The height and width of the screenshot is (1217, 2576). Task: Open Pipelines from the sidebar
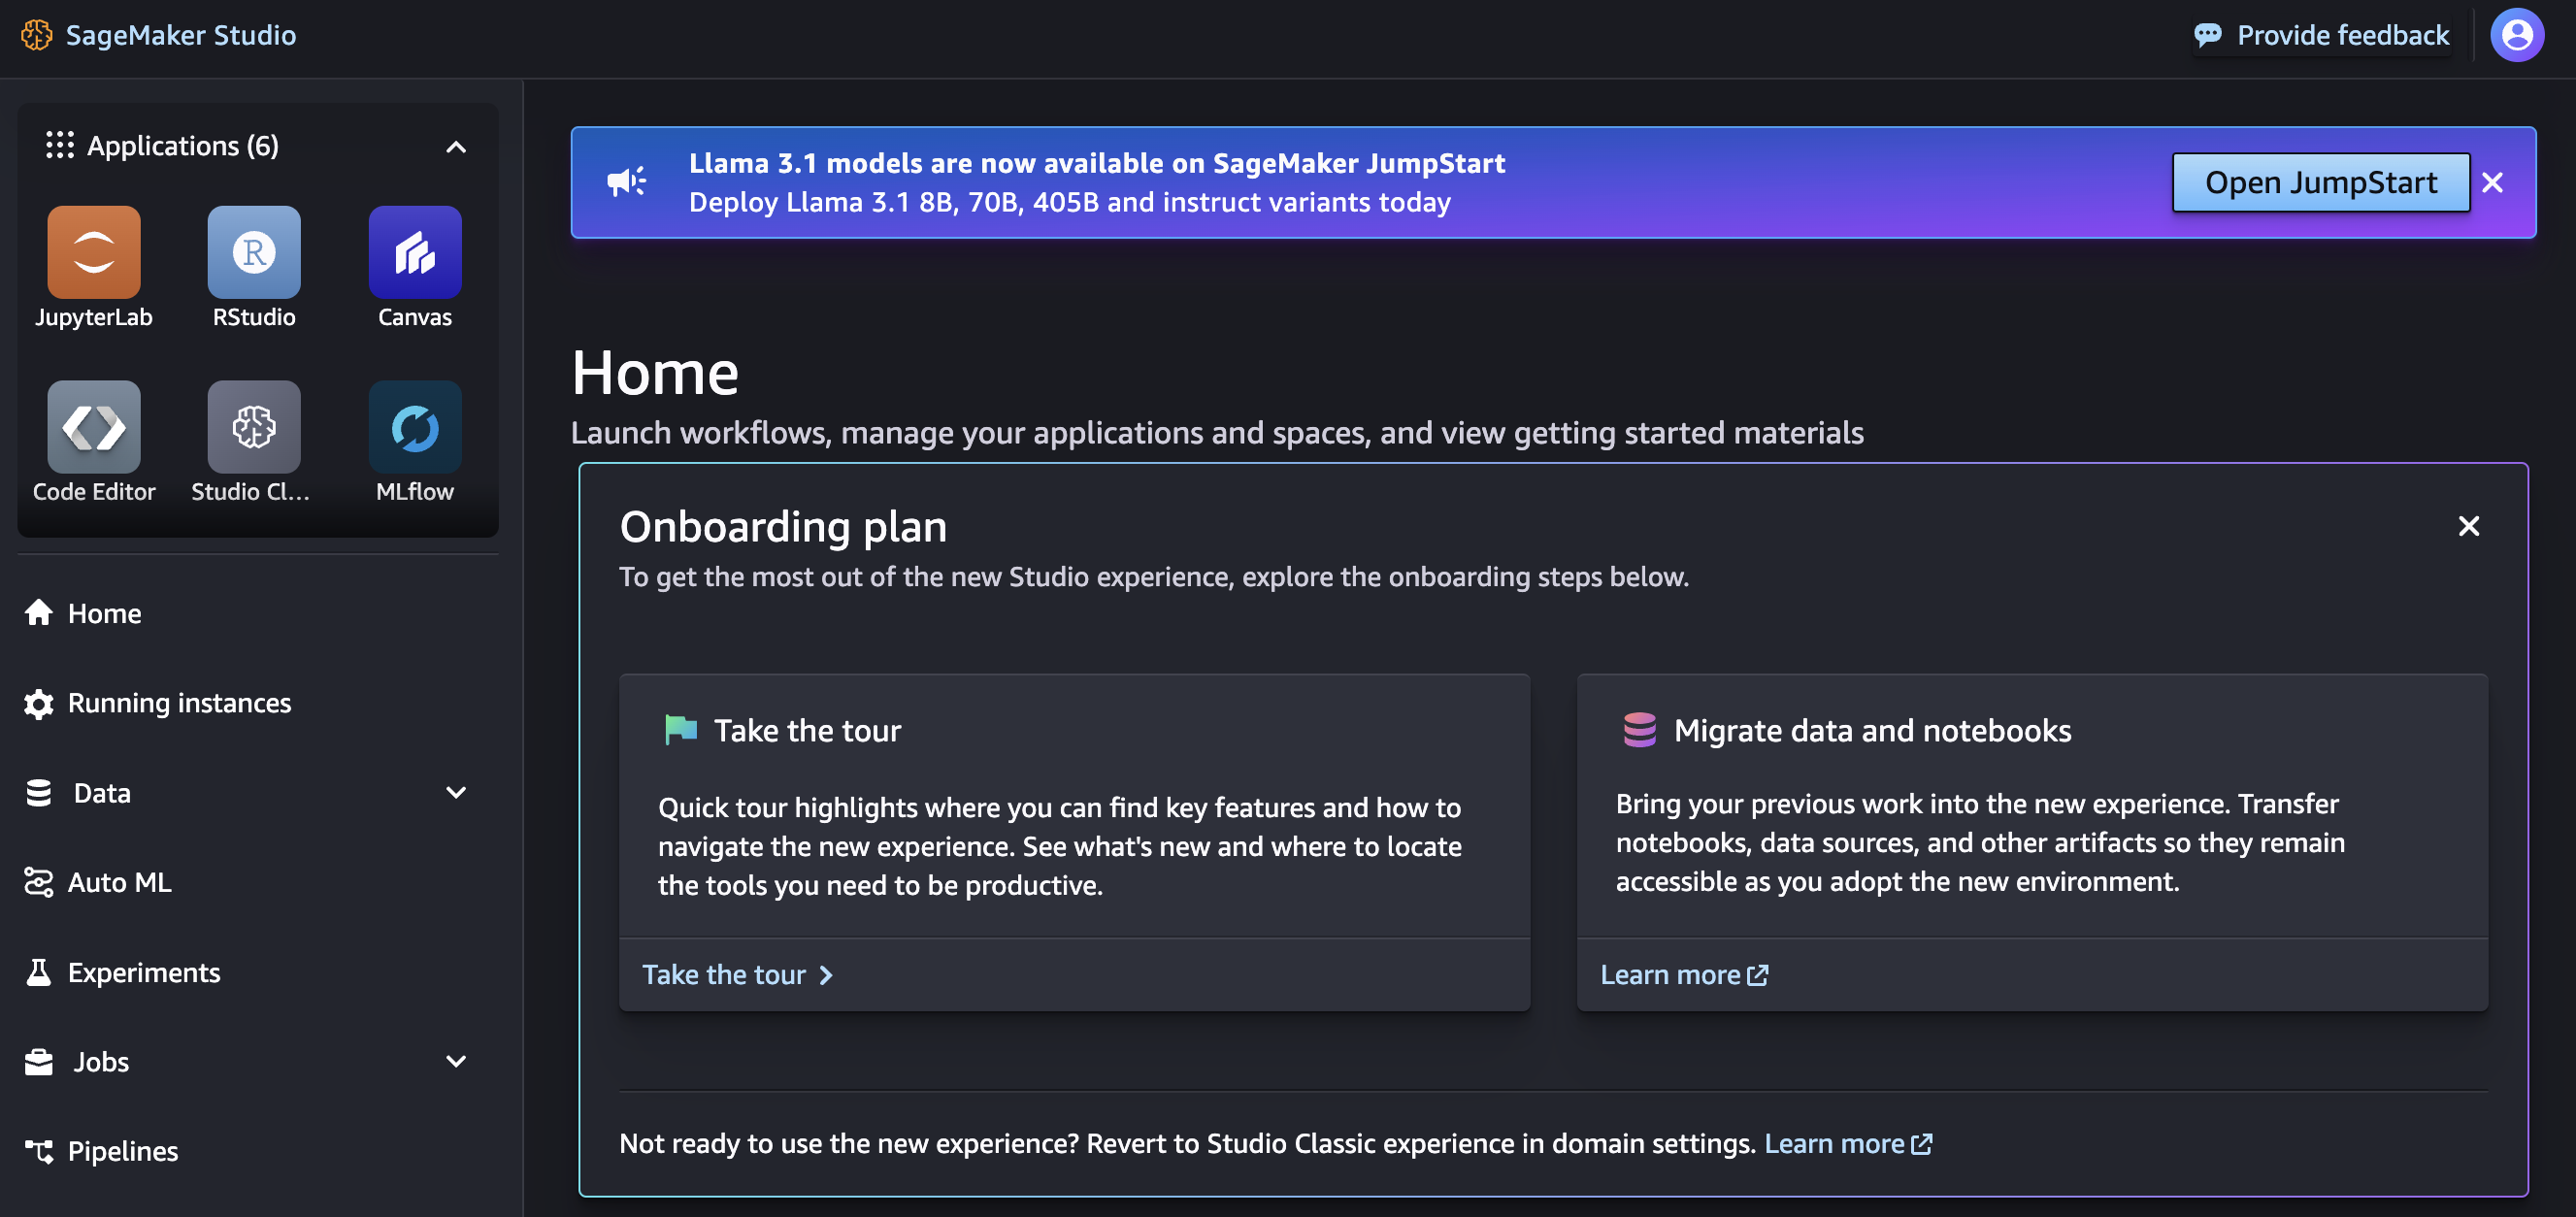click(x=122, y=1151)
